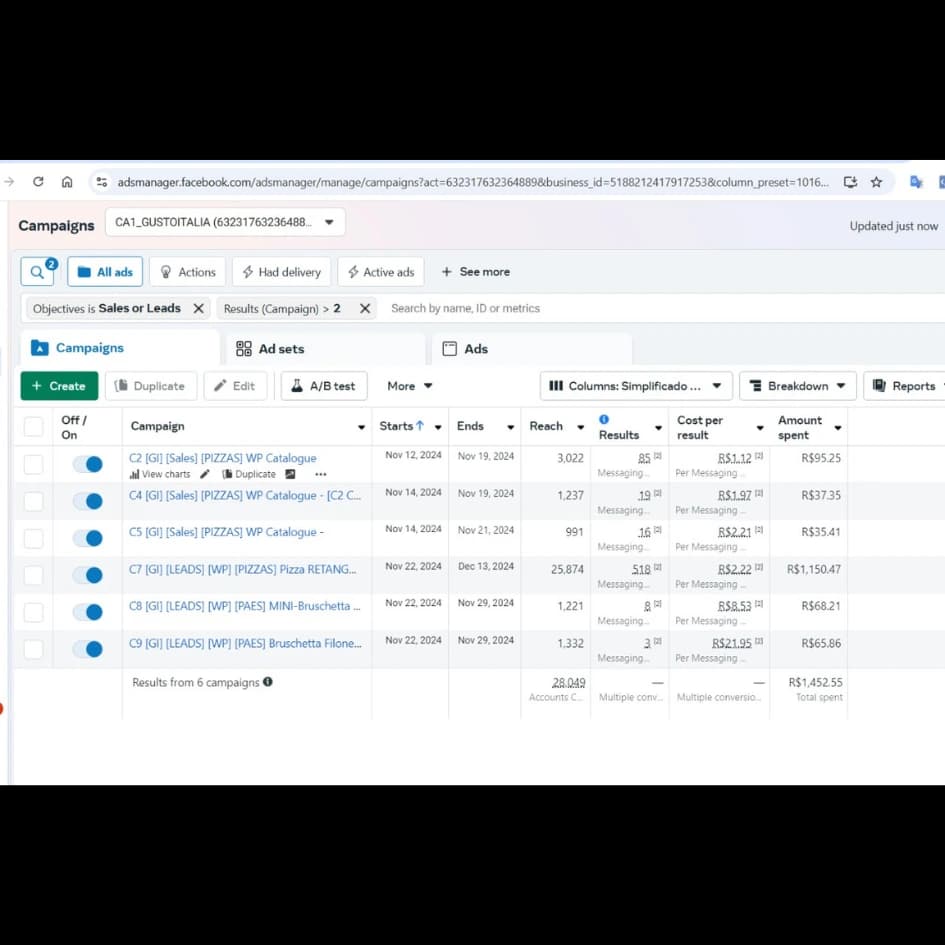Open the Breakdown dropdown
Viewport: 945px width, 945px height.
click(797, 386)
